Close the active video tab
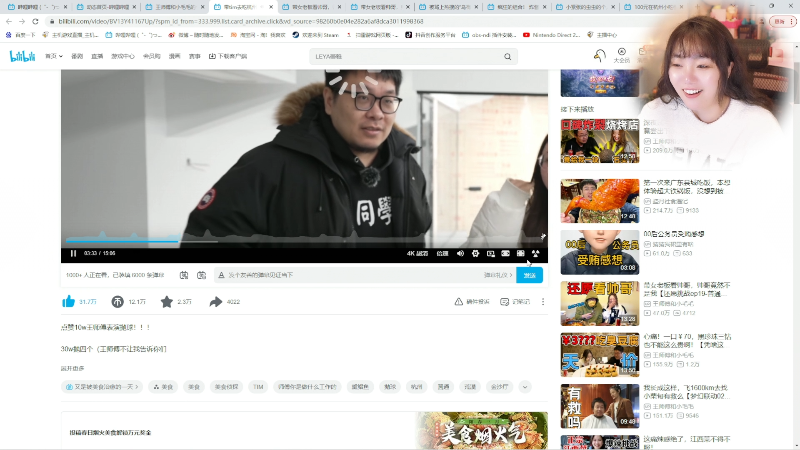Screen dimensions: 800x450 [x=271, y=7]
